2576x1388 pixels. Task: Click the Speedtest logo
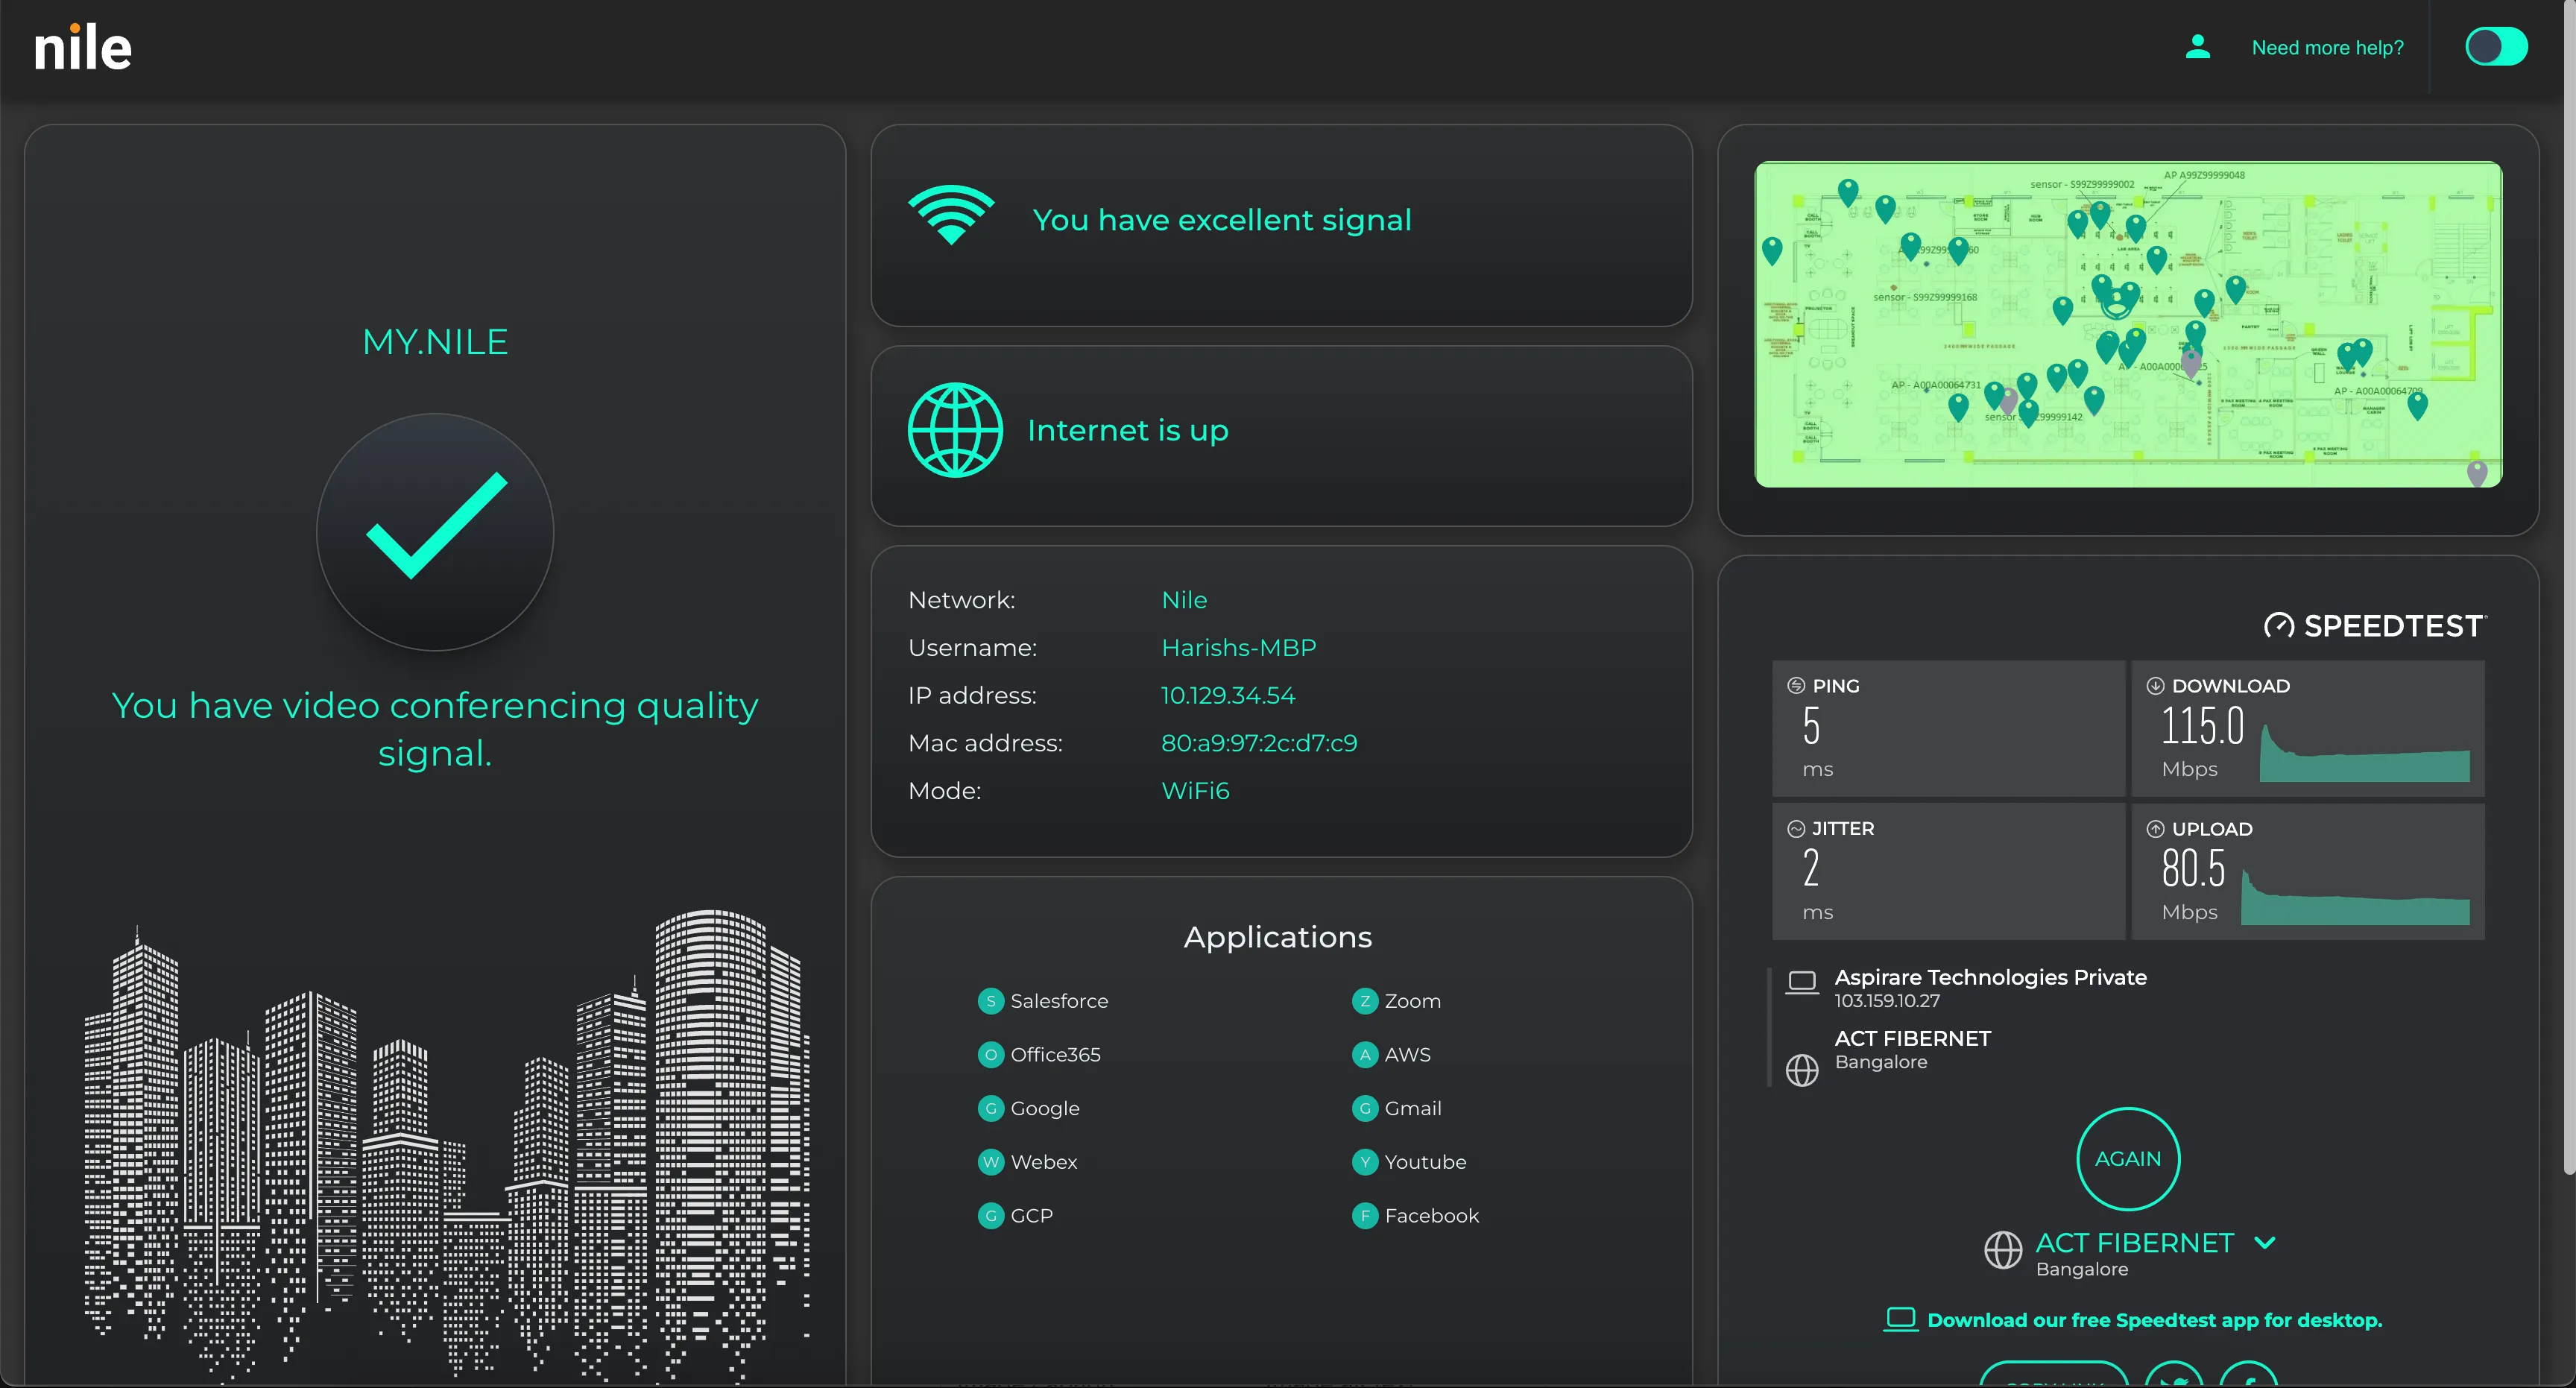(2375, 626)
